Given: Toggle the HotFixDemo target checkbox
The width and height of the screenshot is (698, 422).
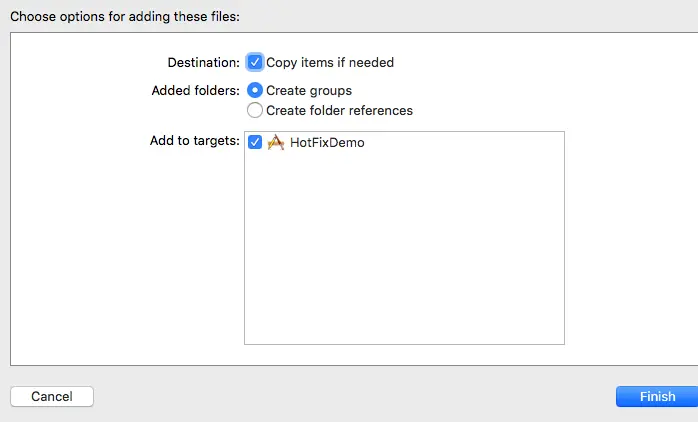Looking at the screenshot, I should 255,143.
